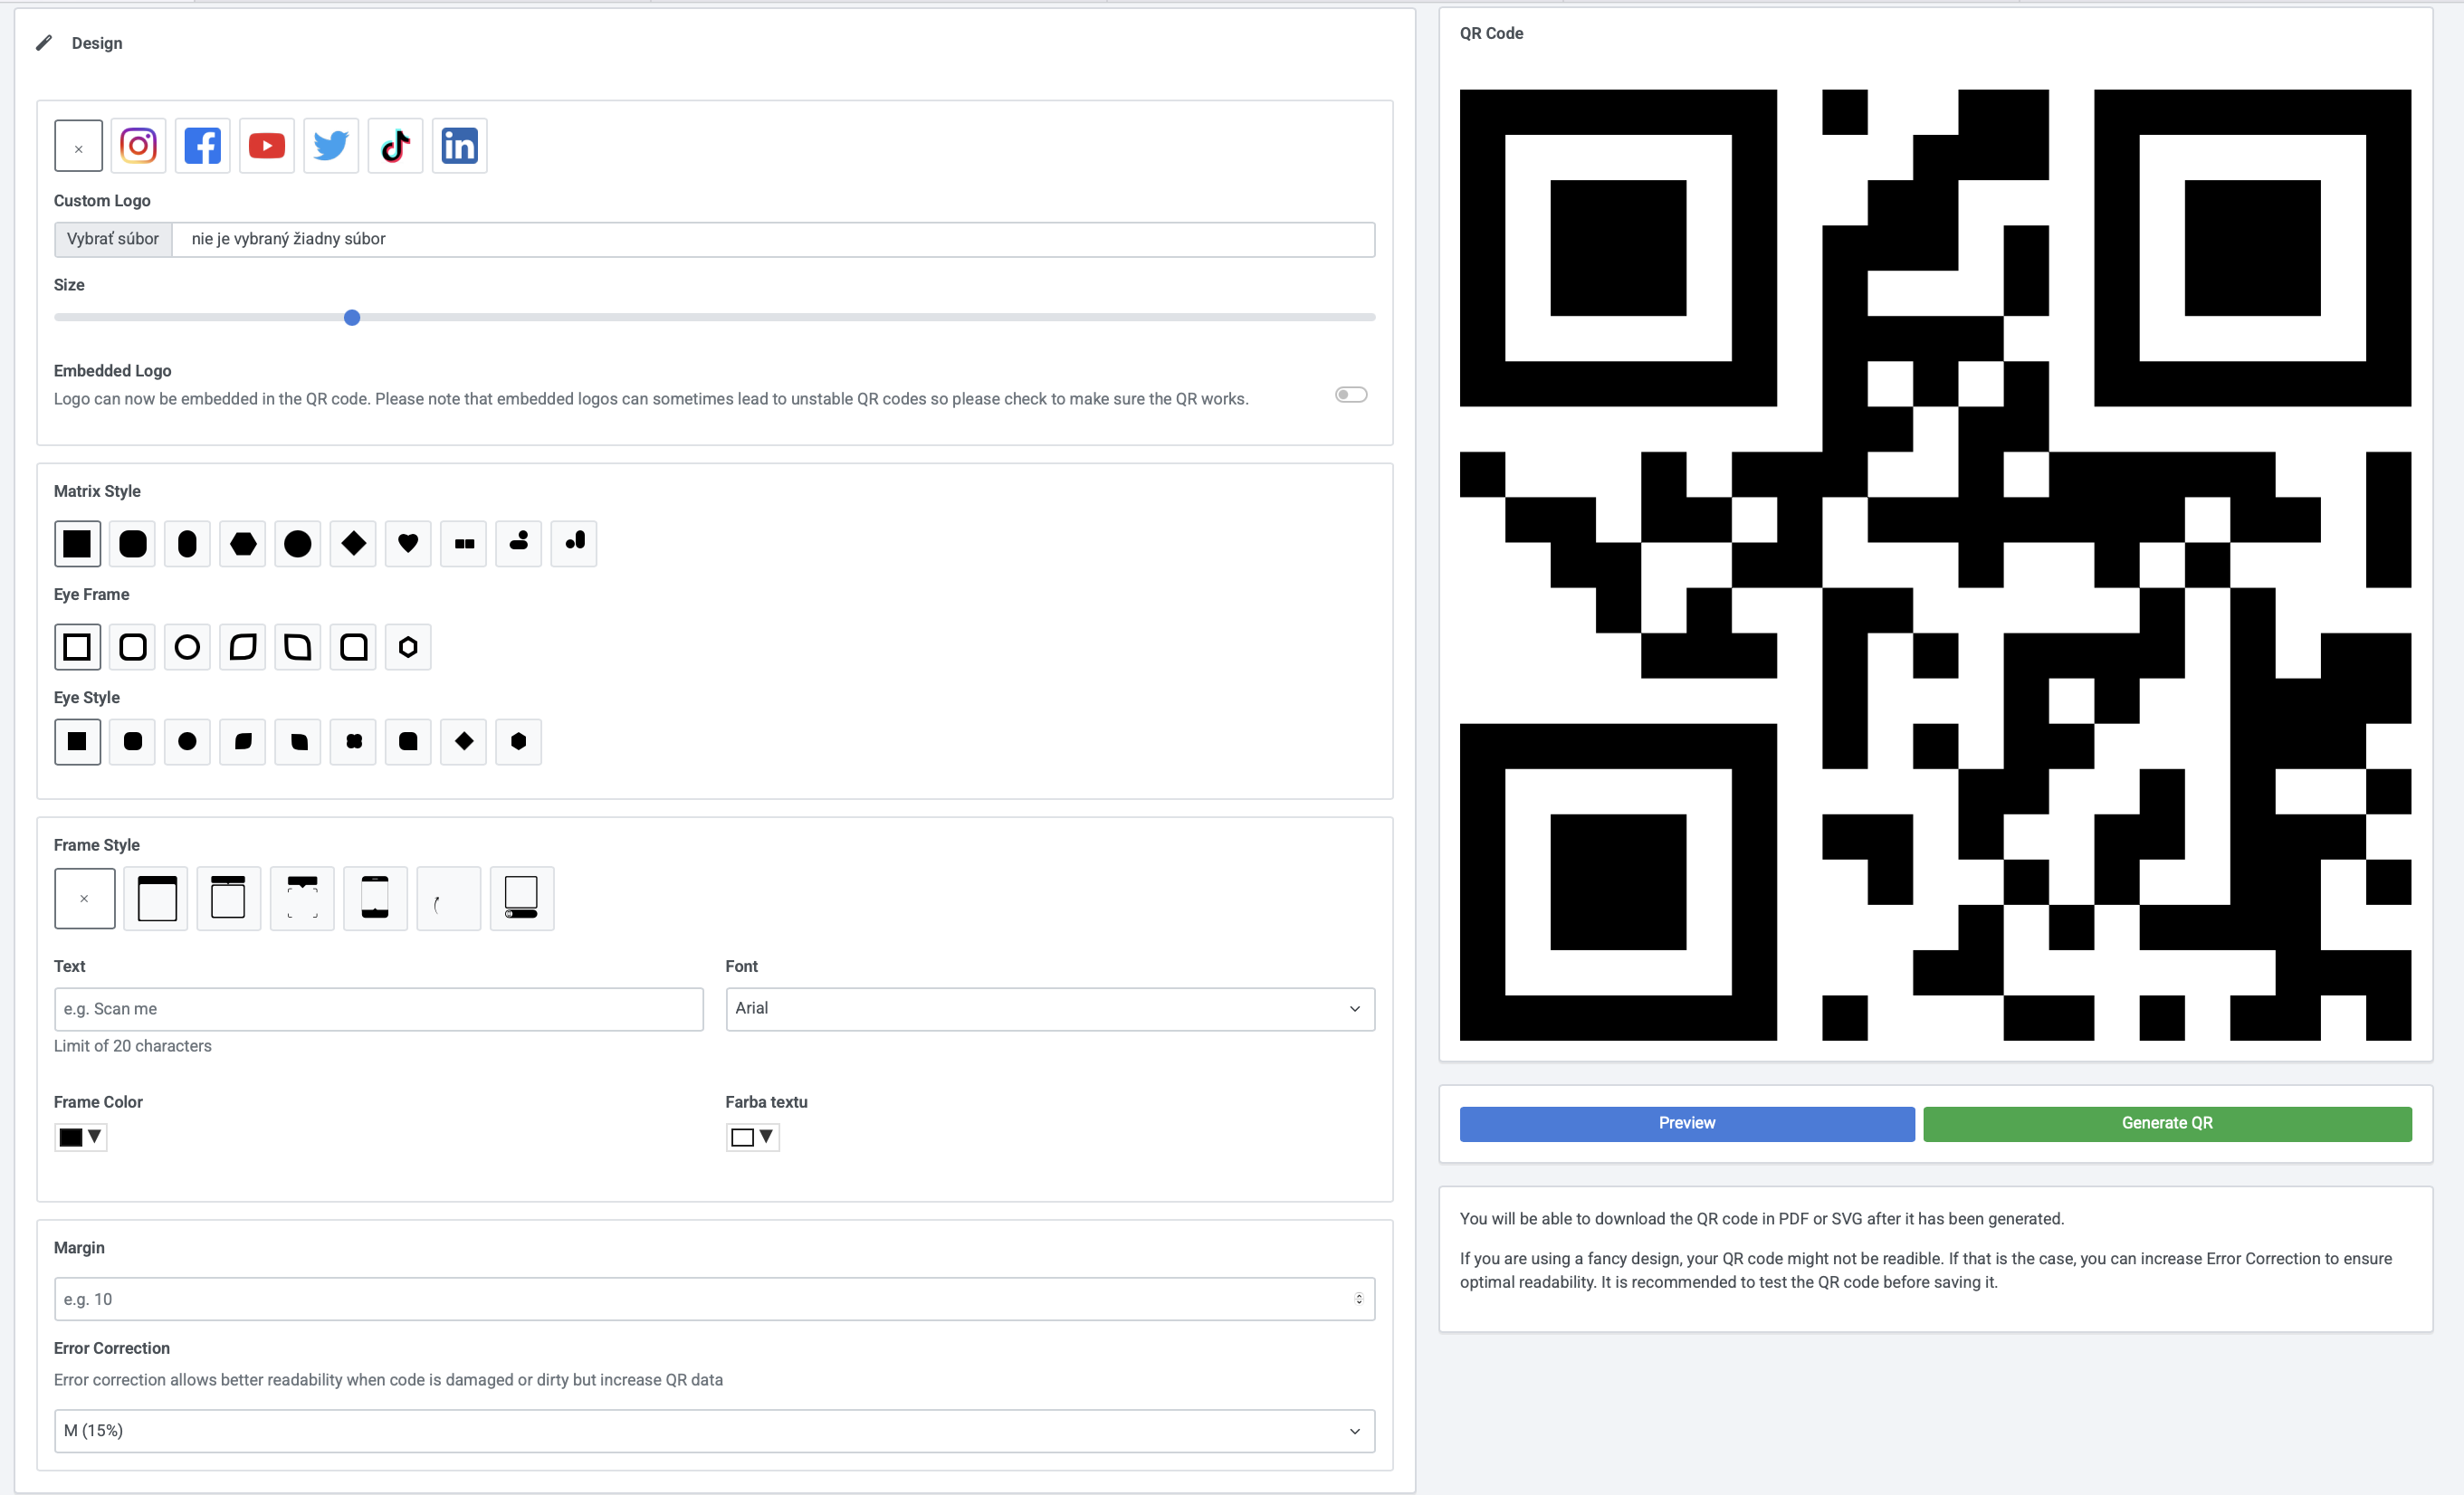
Task: Select the frame style with top banner
Action: (x=156, y=898)
